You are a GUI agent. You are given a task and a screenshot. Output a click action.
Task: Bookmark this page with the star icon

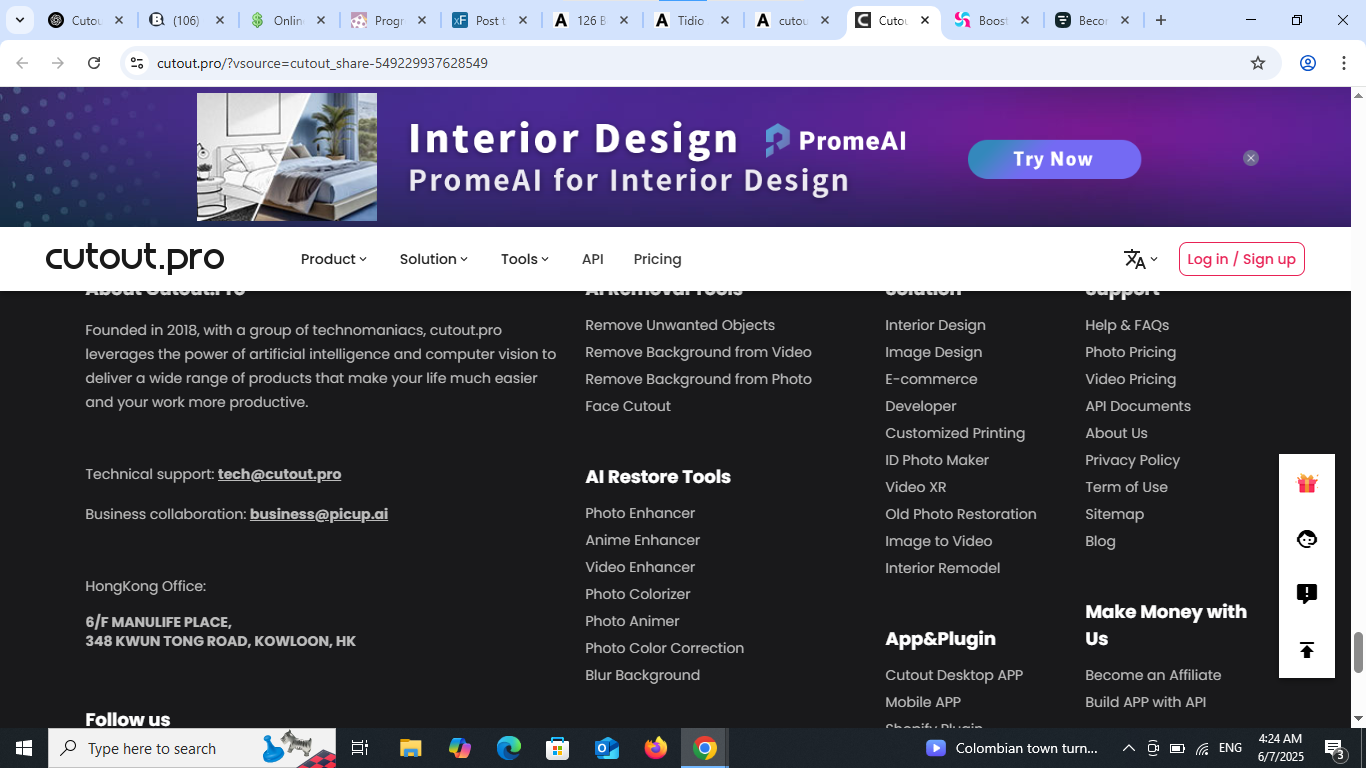1258,63
